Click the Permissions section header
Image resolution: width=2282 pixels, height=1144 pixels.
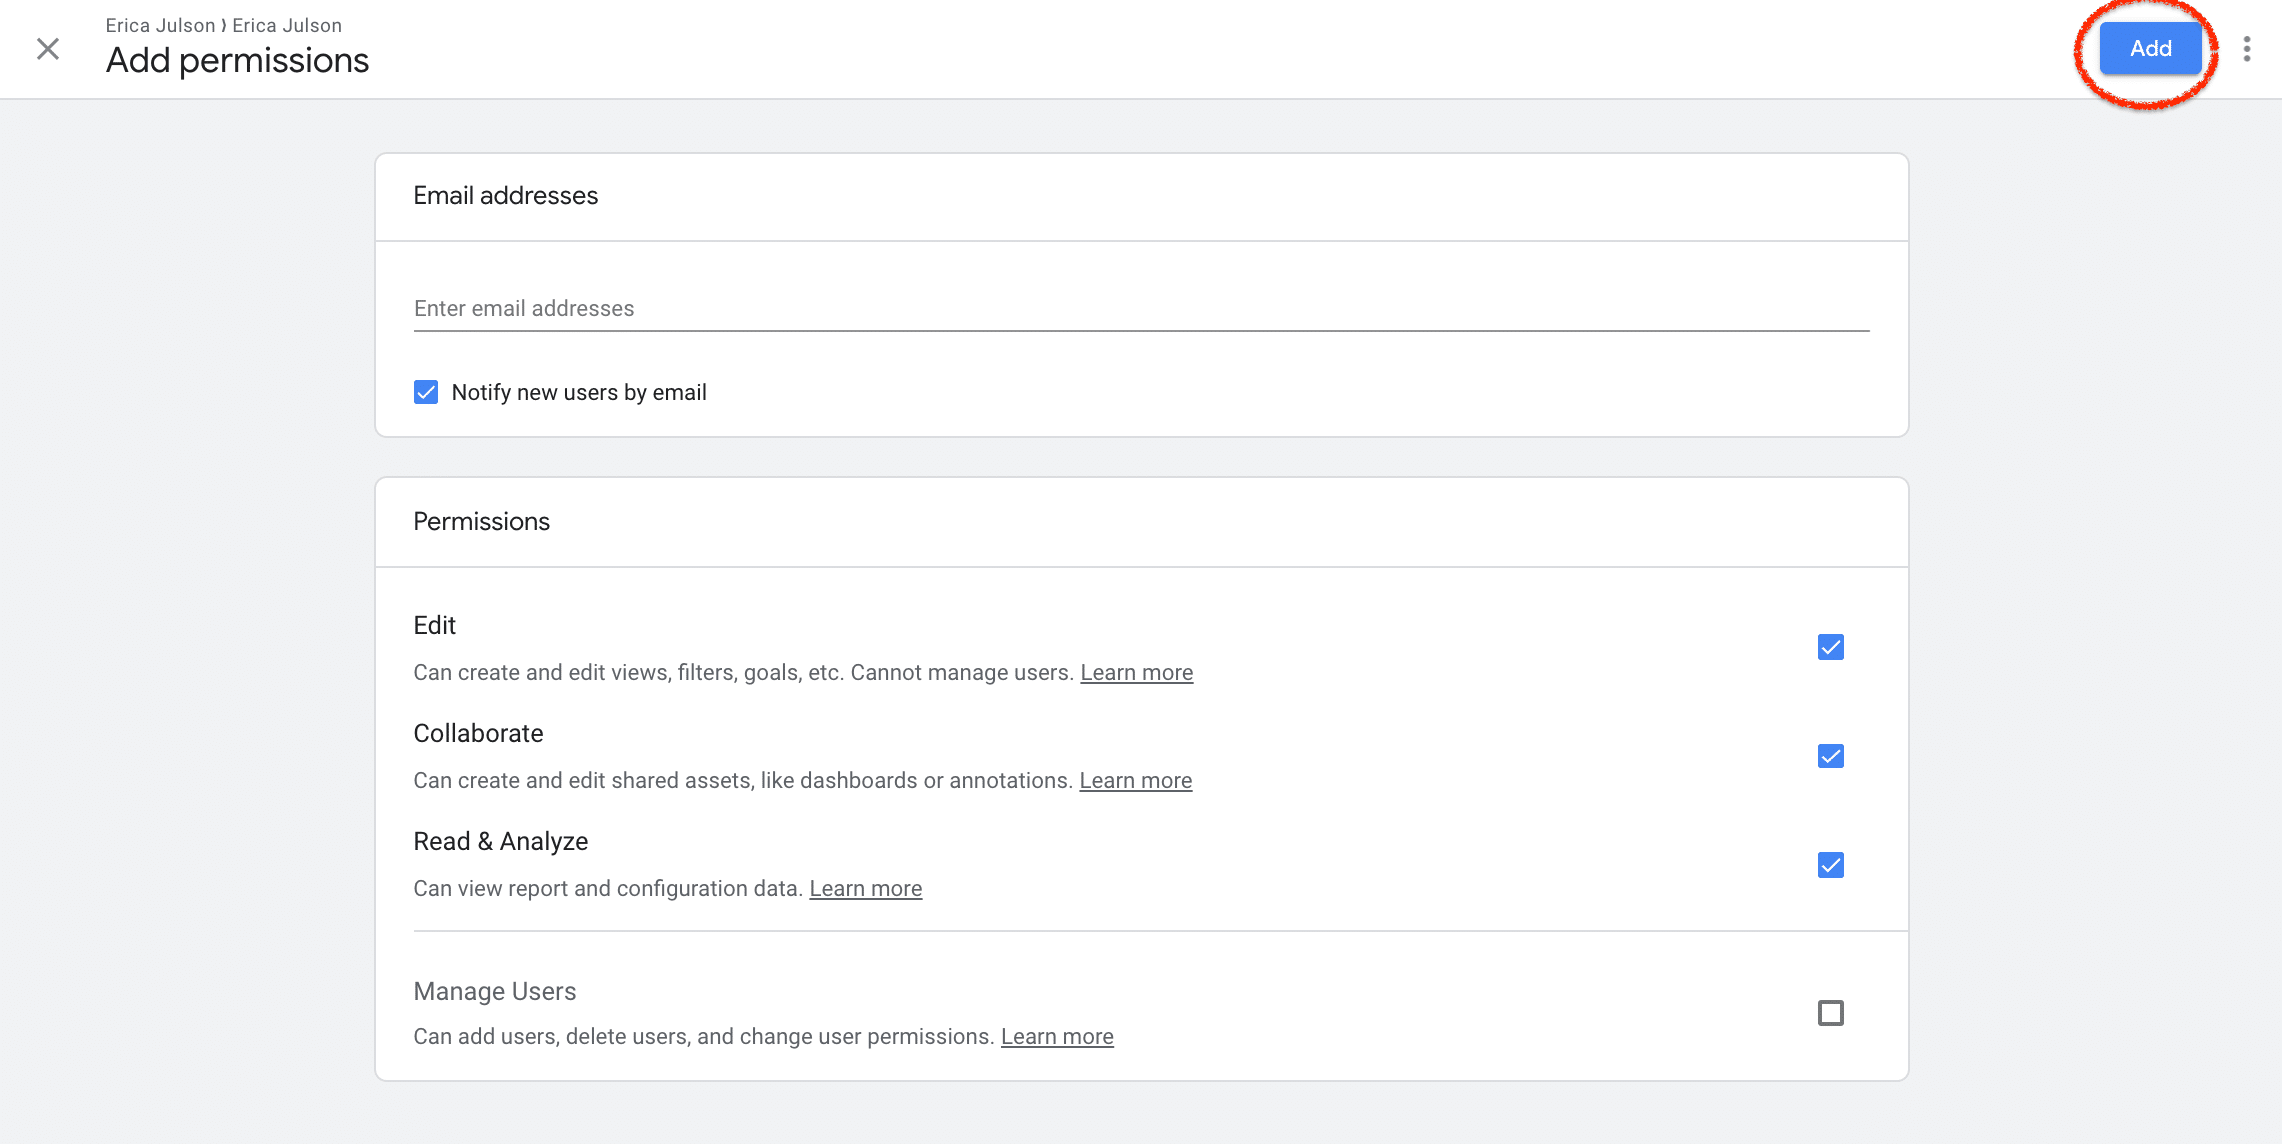[x=482, y=521]
